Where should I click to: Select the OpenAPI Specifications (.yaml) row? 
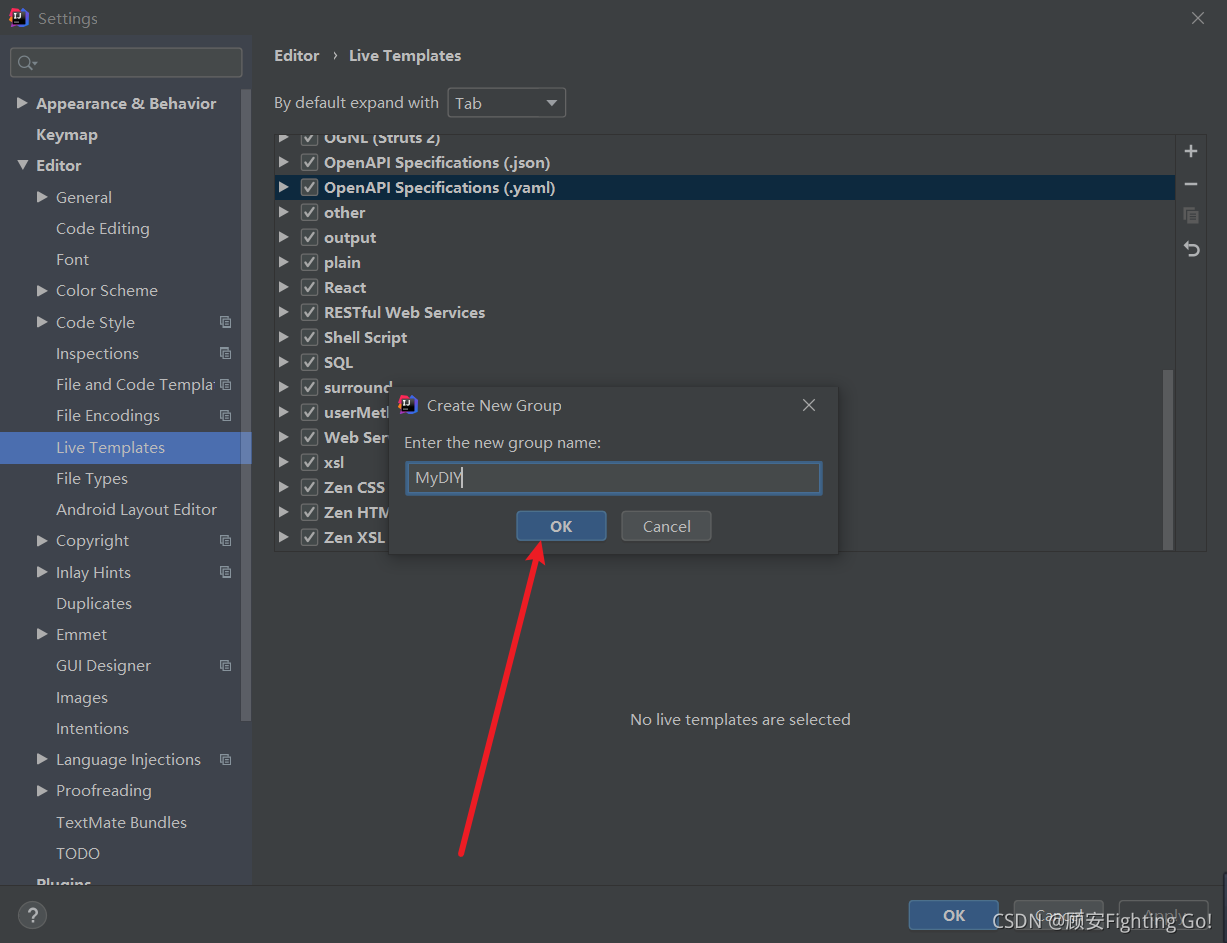click(x=724, y=187)
